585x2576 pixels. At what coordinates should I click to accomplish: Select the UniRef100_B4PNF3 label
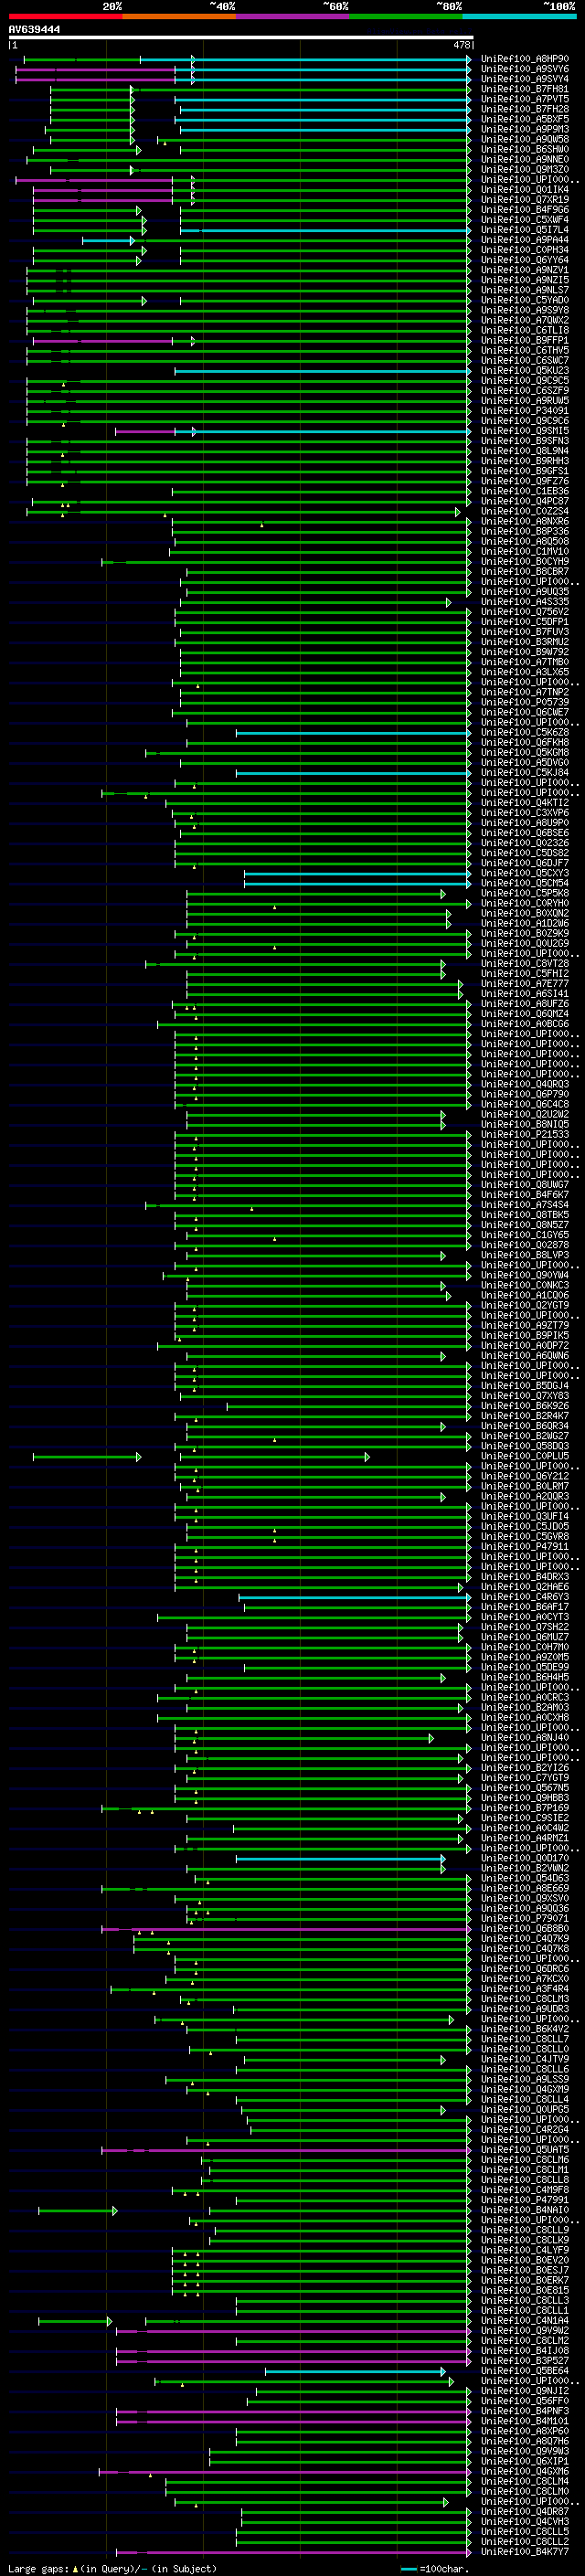click(524, 2410)
